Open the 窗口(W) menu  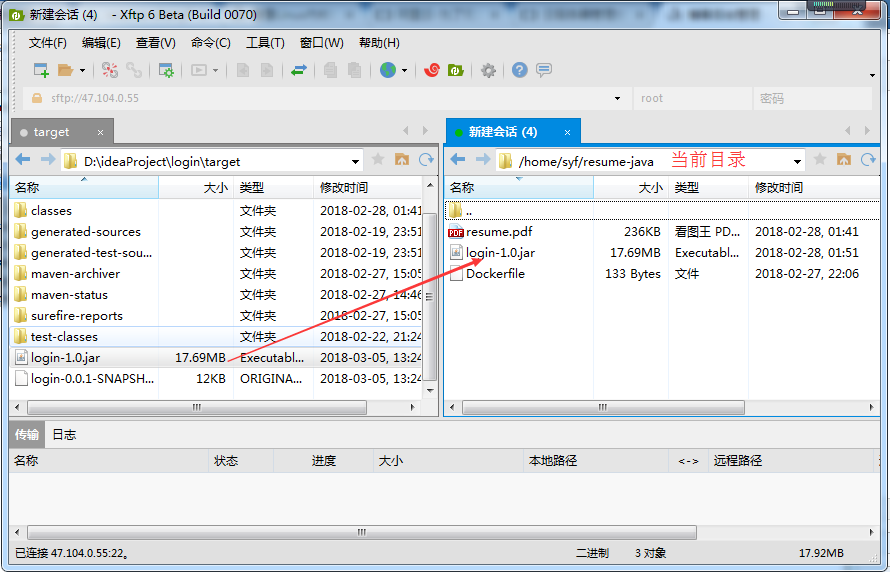tap(322, 43)
